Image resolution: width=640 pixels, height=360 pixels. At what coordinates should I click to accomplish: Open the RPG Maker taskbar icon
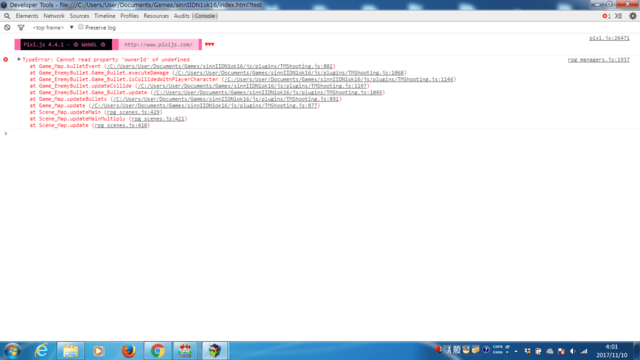[x=185, y=351]
